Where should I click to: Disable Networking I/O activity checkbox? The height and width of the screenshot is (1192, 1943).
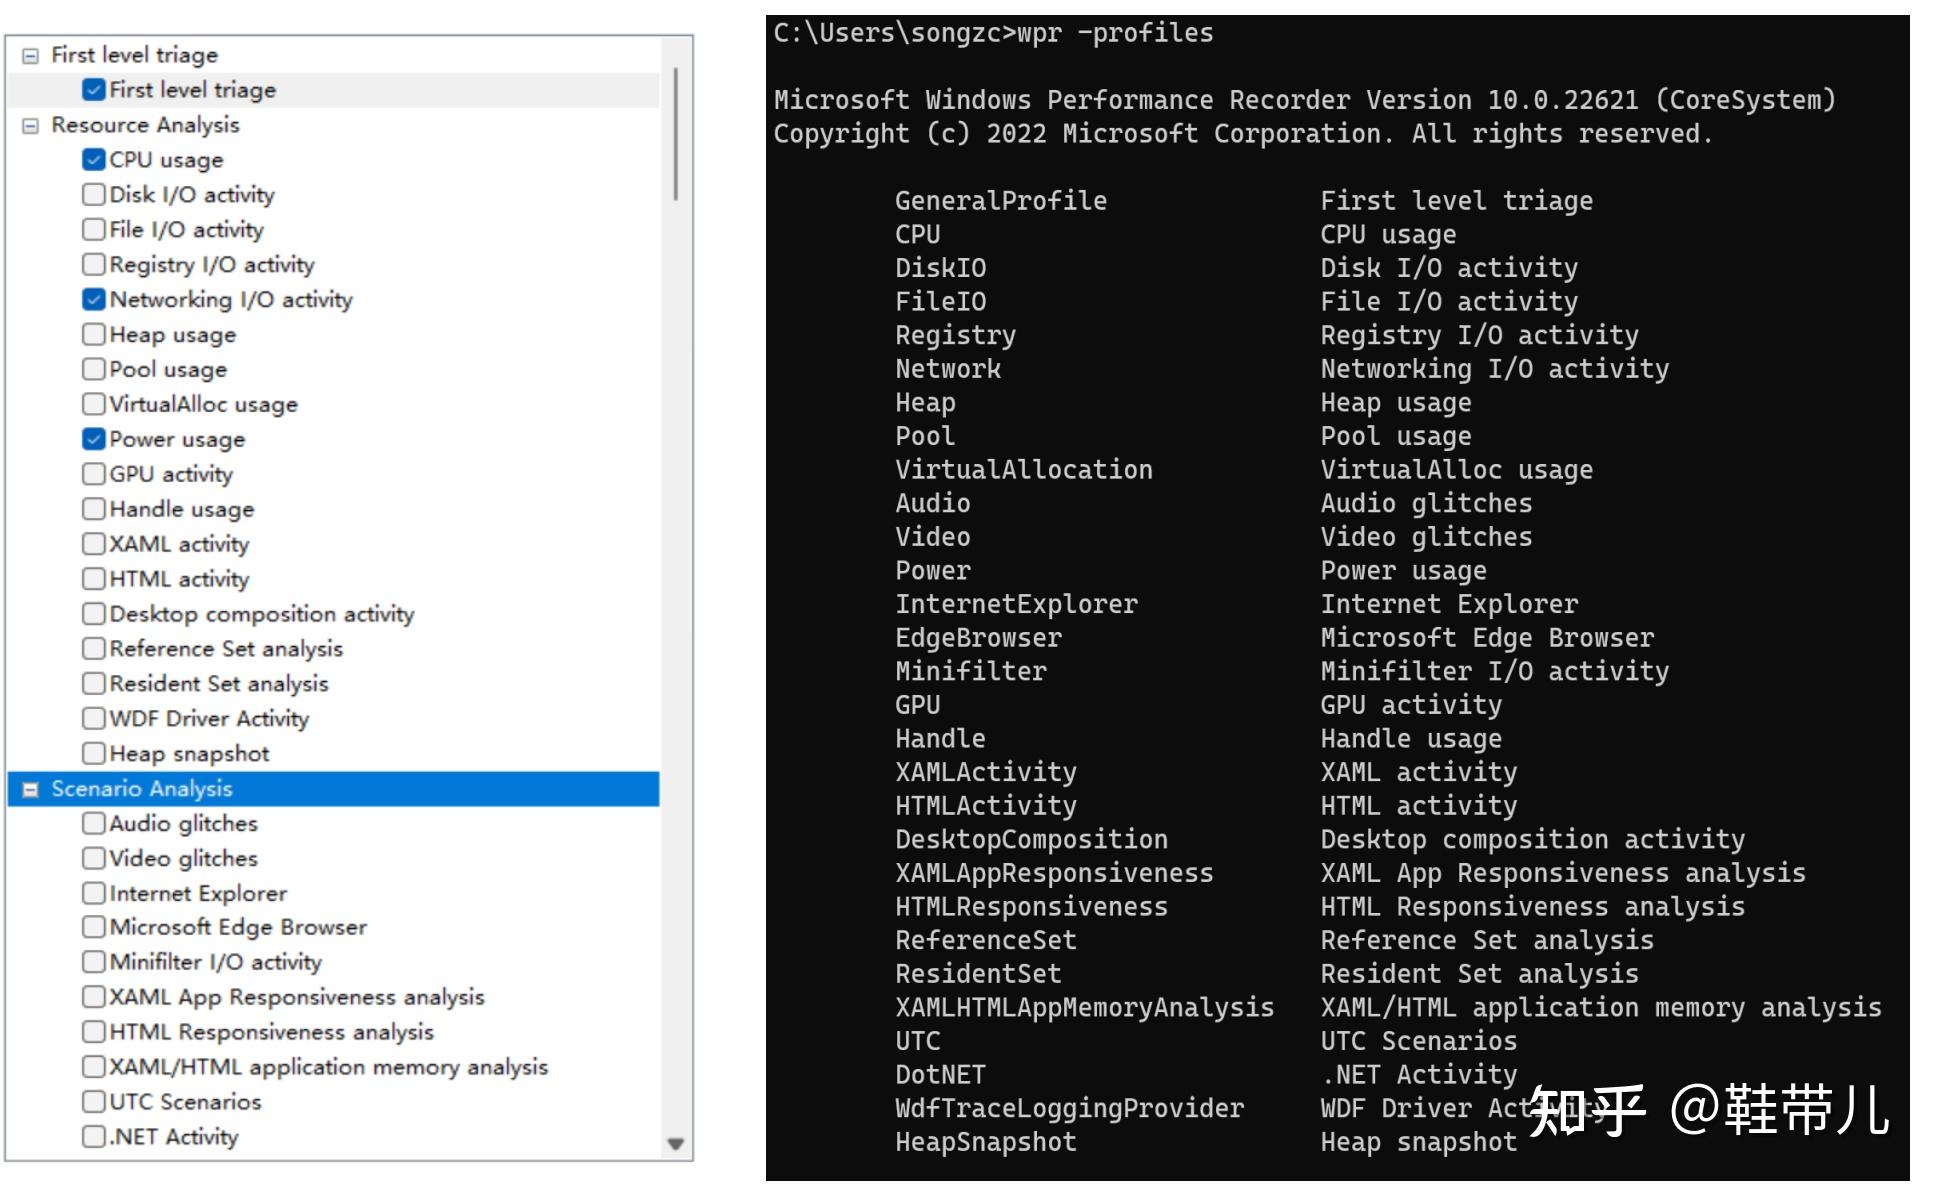94,300
